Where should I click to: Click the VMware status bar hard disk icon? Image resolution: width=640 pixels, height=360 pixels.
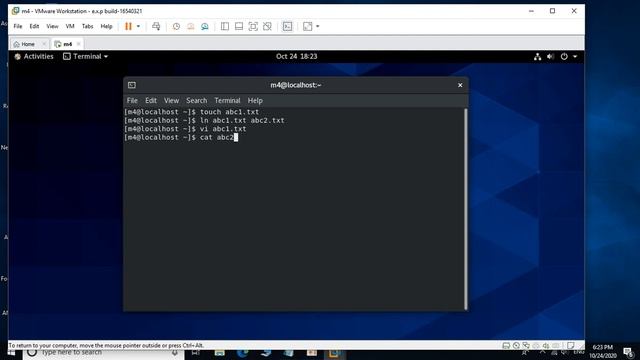tap(506, 345)
